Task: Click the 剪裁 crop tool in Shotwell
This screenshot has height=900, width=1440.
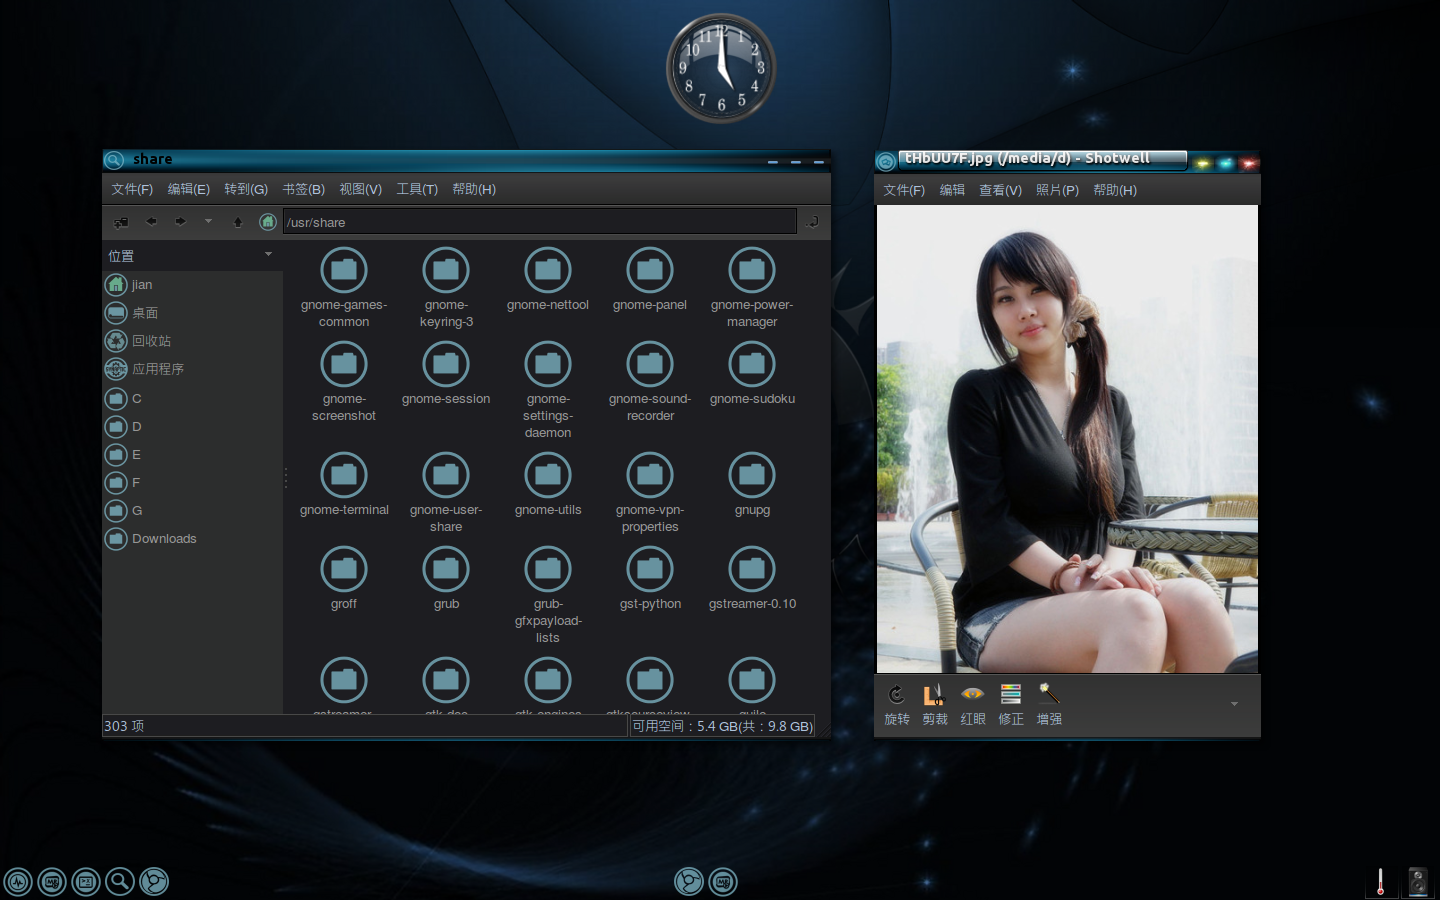Action: click(935, 705)
